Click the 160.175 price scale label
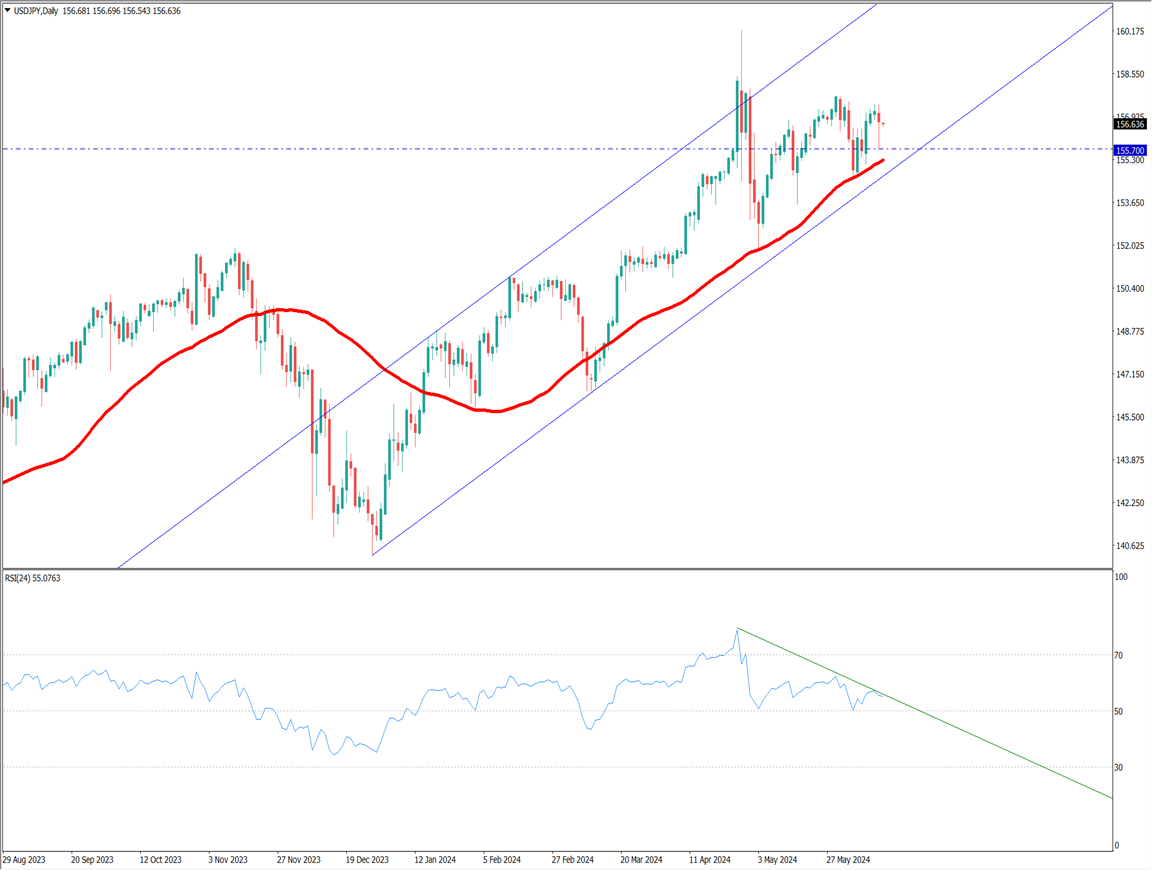Viewport: 1152px width, 870px height. 1130,32
